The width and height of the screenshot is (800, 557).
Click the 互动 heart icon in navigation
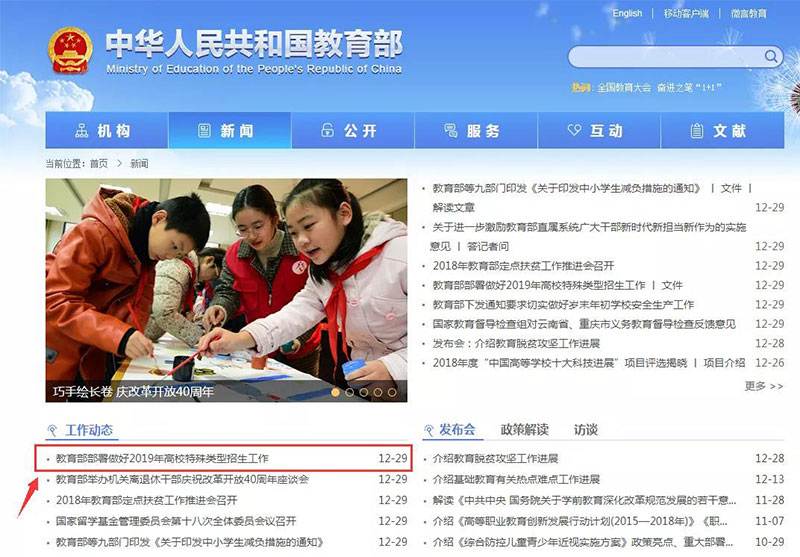pos(574,130)
